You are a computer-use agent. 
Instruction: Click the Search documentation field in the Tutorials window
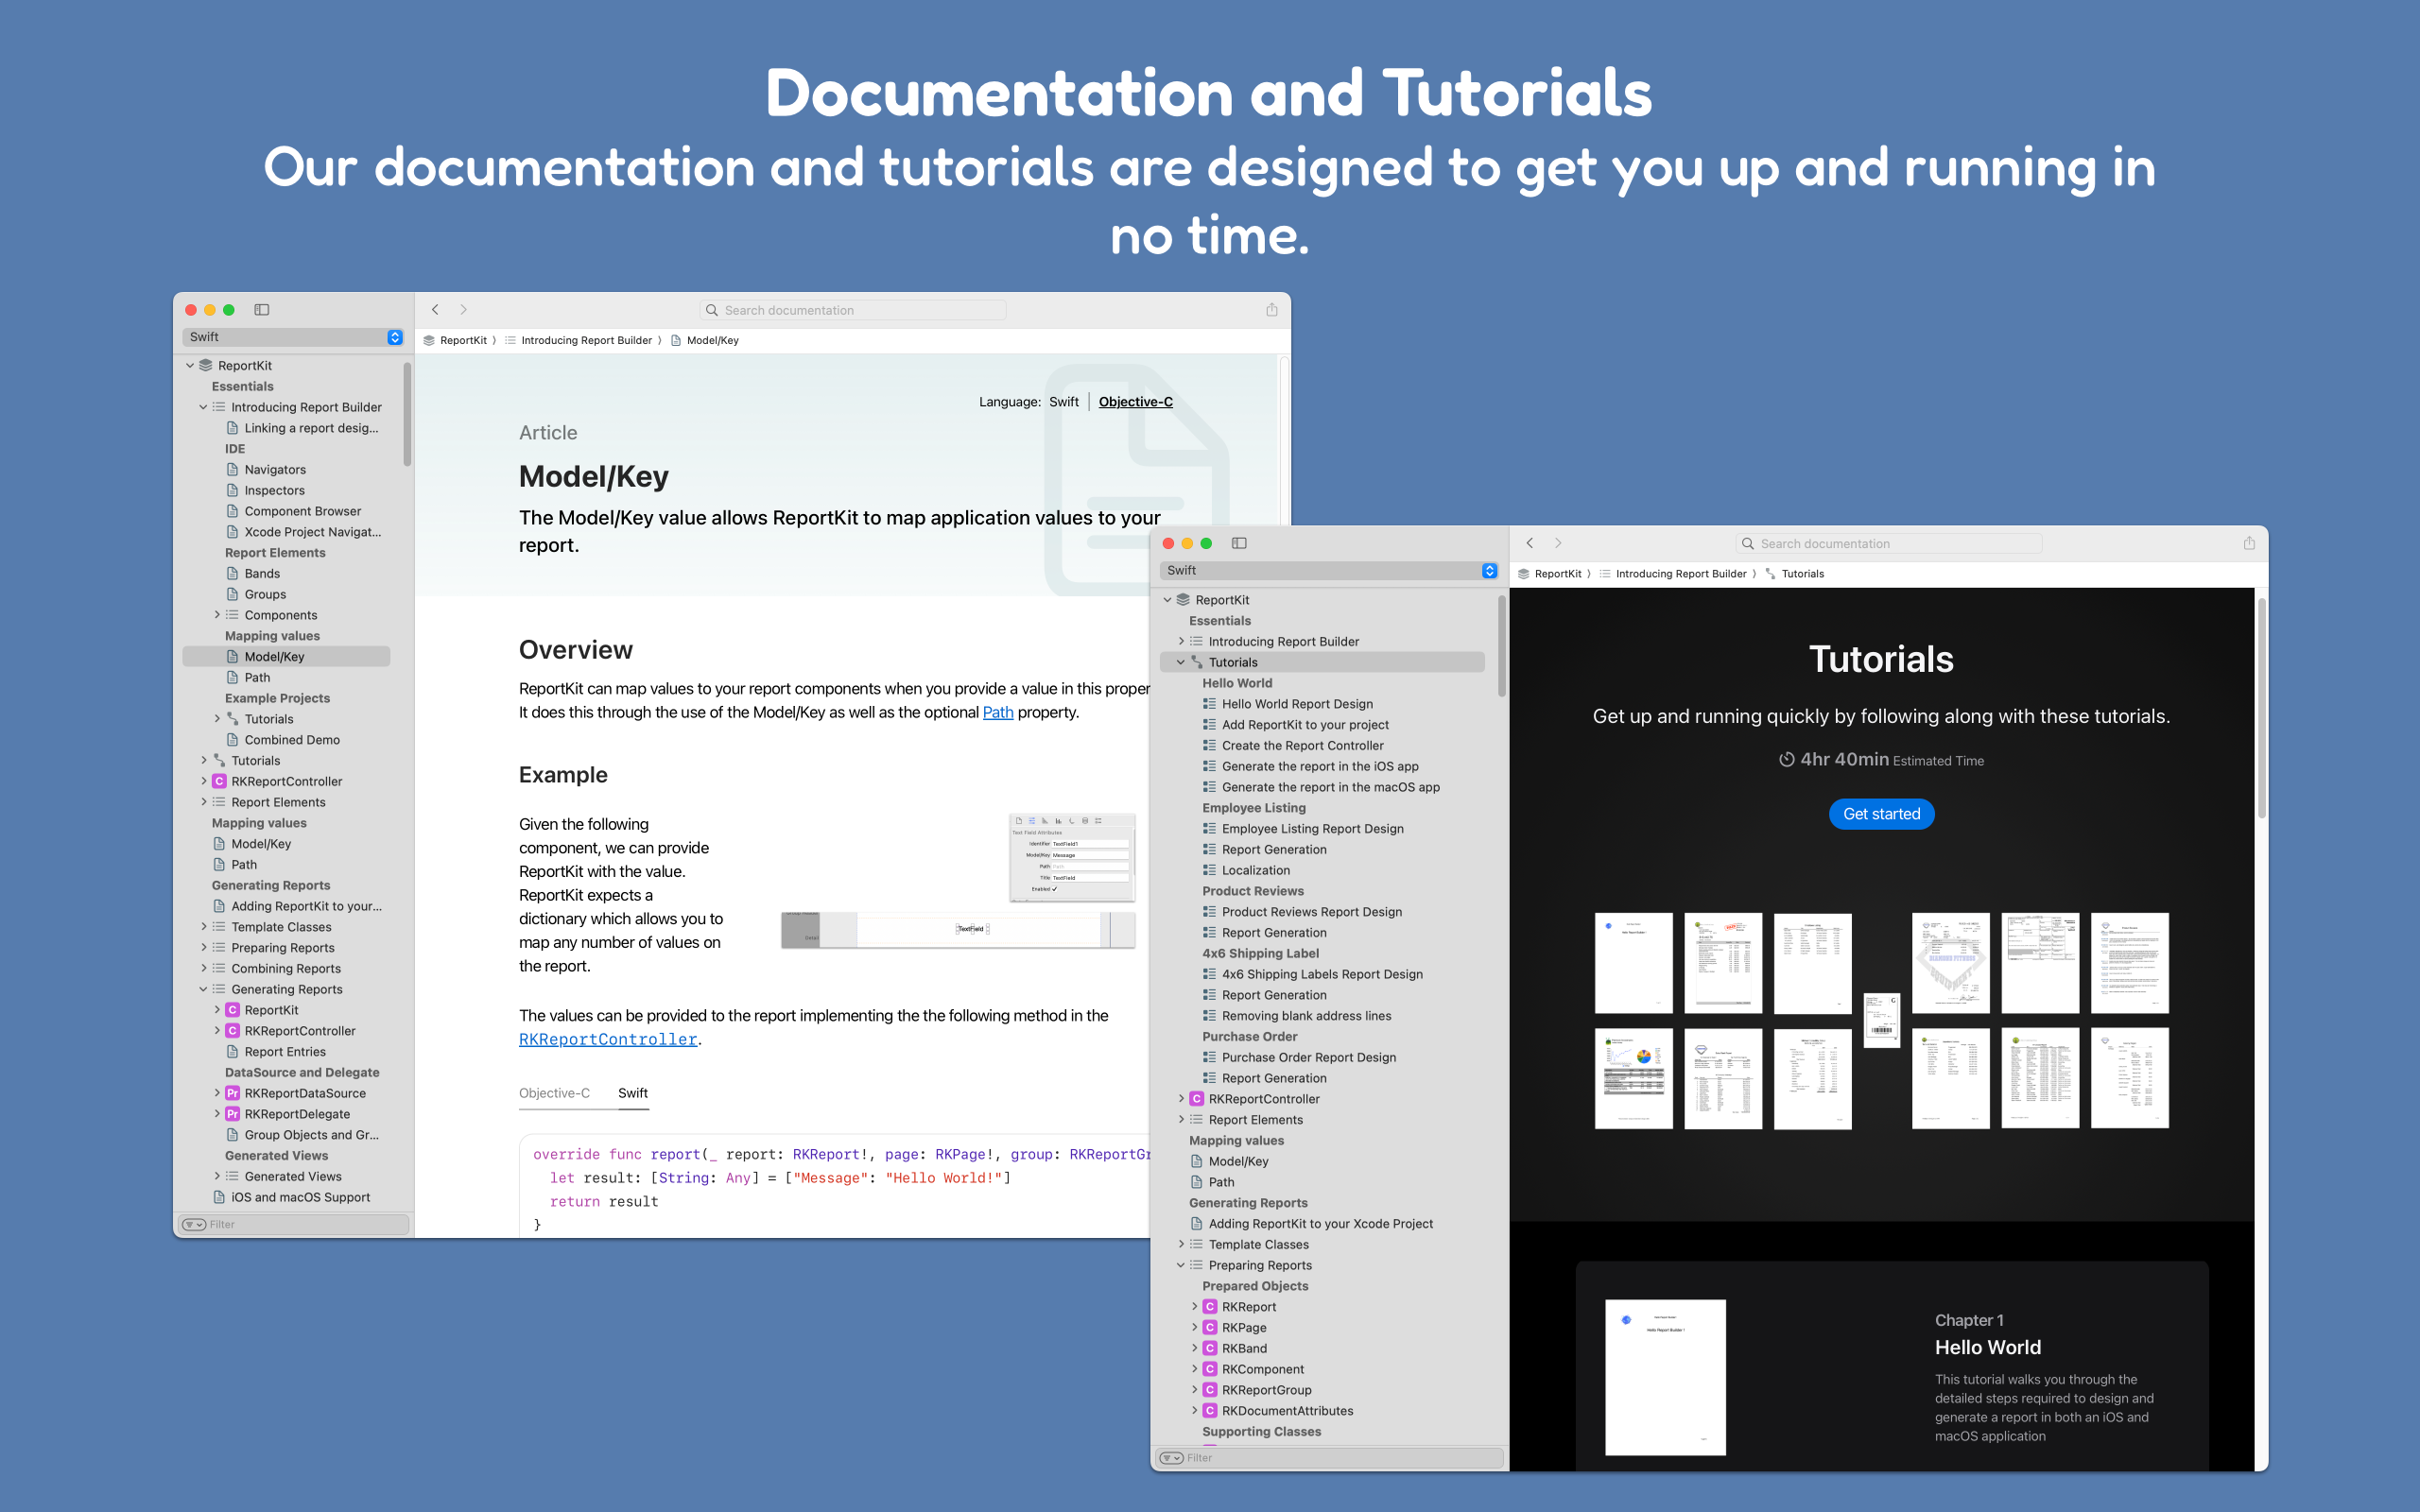(x=1890, y=543)
